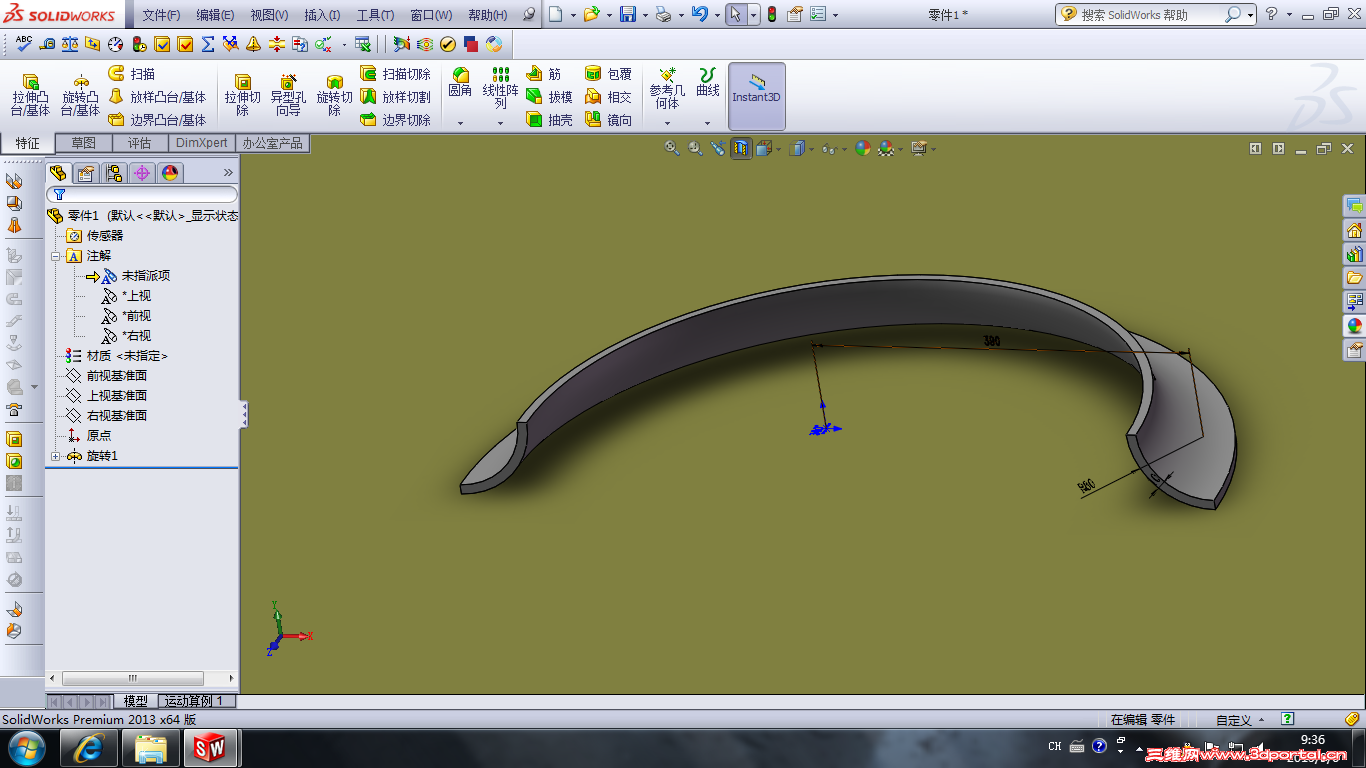Select the 相交 intersect tool
Viewport: 1366px width, 768px height.
point(608,97)
